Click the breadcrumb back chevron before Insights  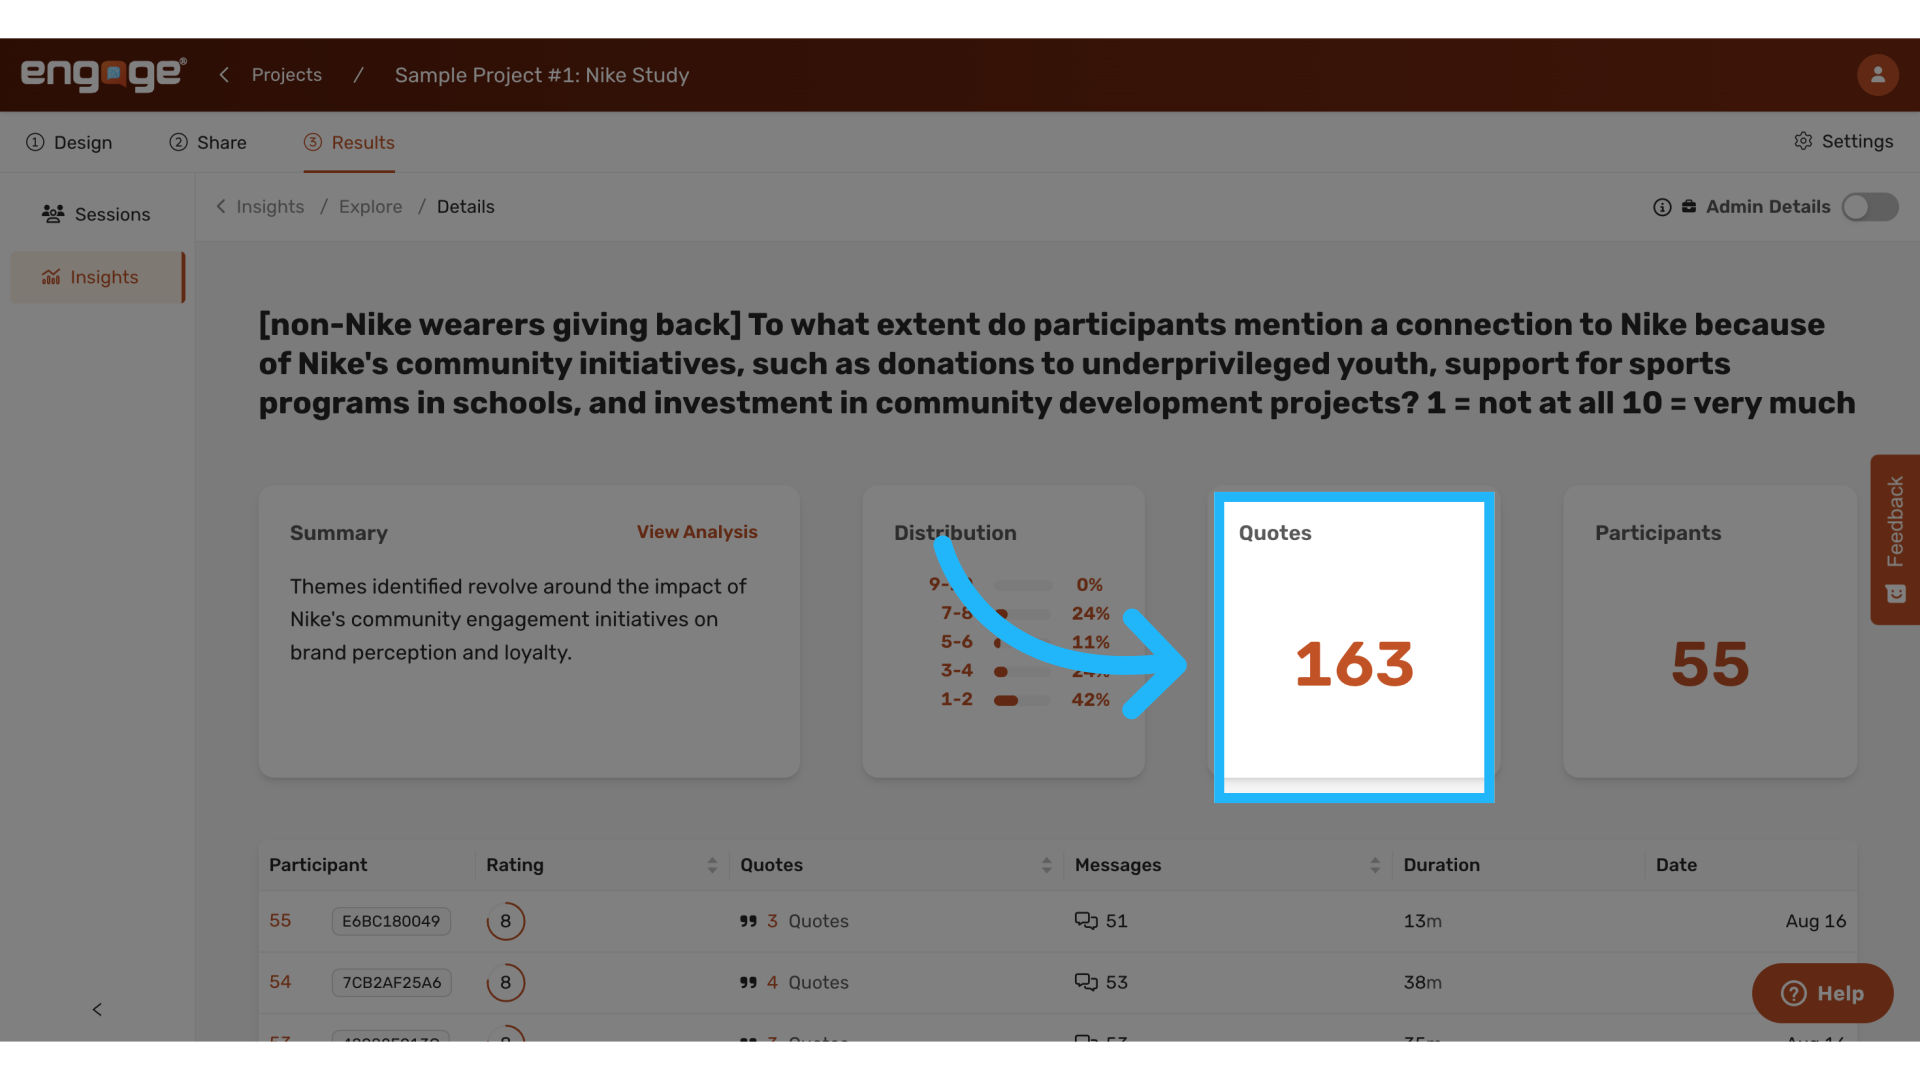click(x=221, y=206)
